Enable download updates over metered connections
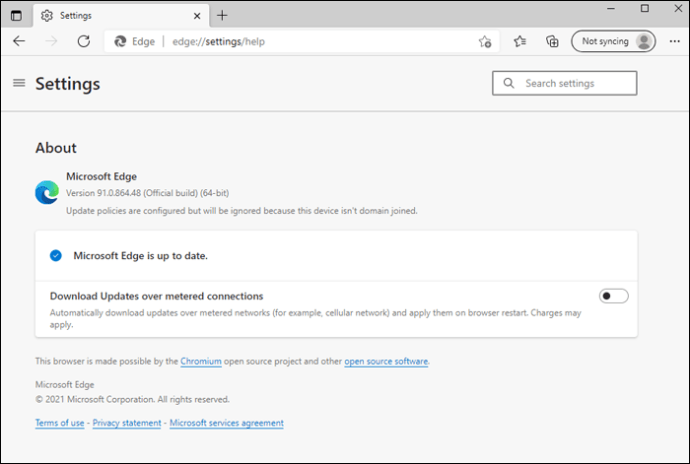The width and height of the screenshot is (690, 464). [613, 296]
